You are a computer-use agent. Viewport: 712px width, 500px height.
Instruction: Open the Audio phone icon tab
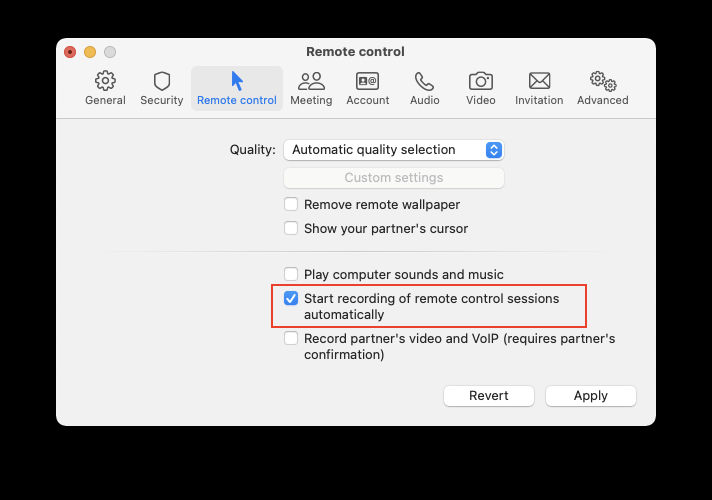pyautogui.click(x=424, y=81)
